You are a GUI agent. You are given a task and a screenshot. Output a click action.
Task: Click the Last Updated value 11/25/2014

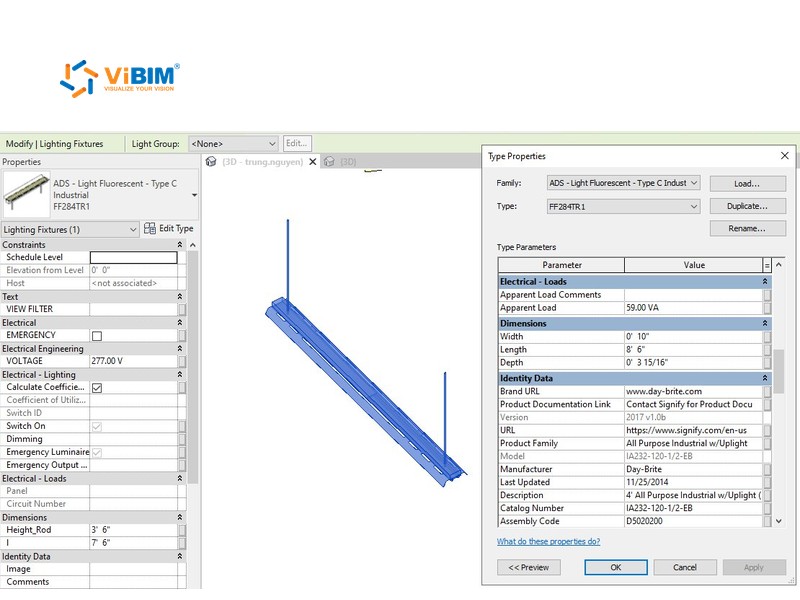pos(693,482)
